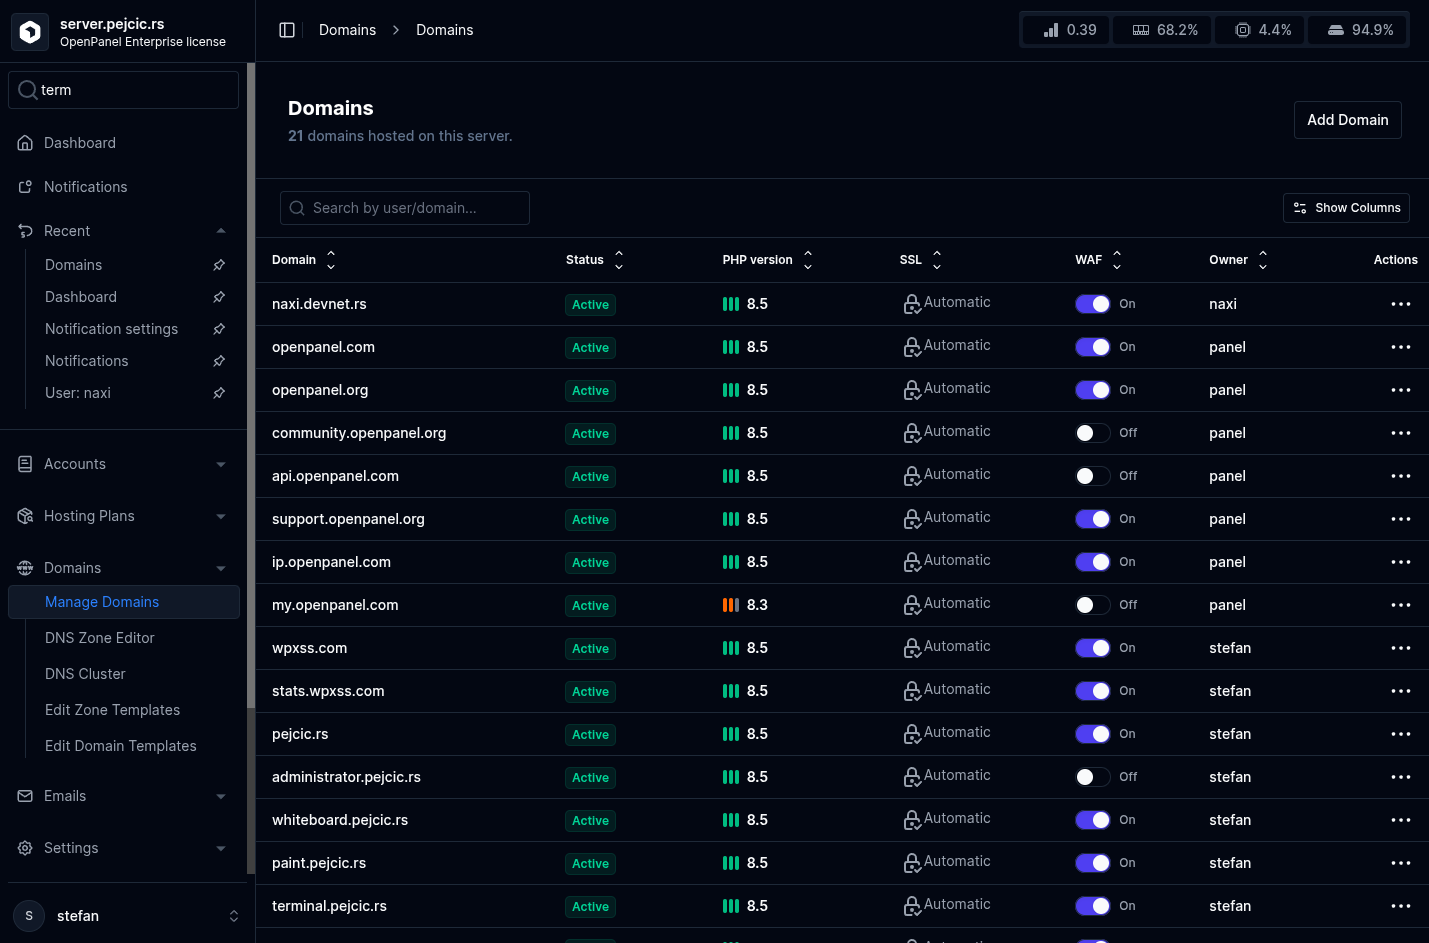Focus the Search by user/domain field

405,208
